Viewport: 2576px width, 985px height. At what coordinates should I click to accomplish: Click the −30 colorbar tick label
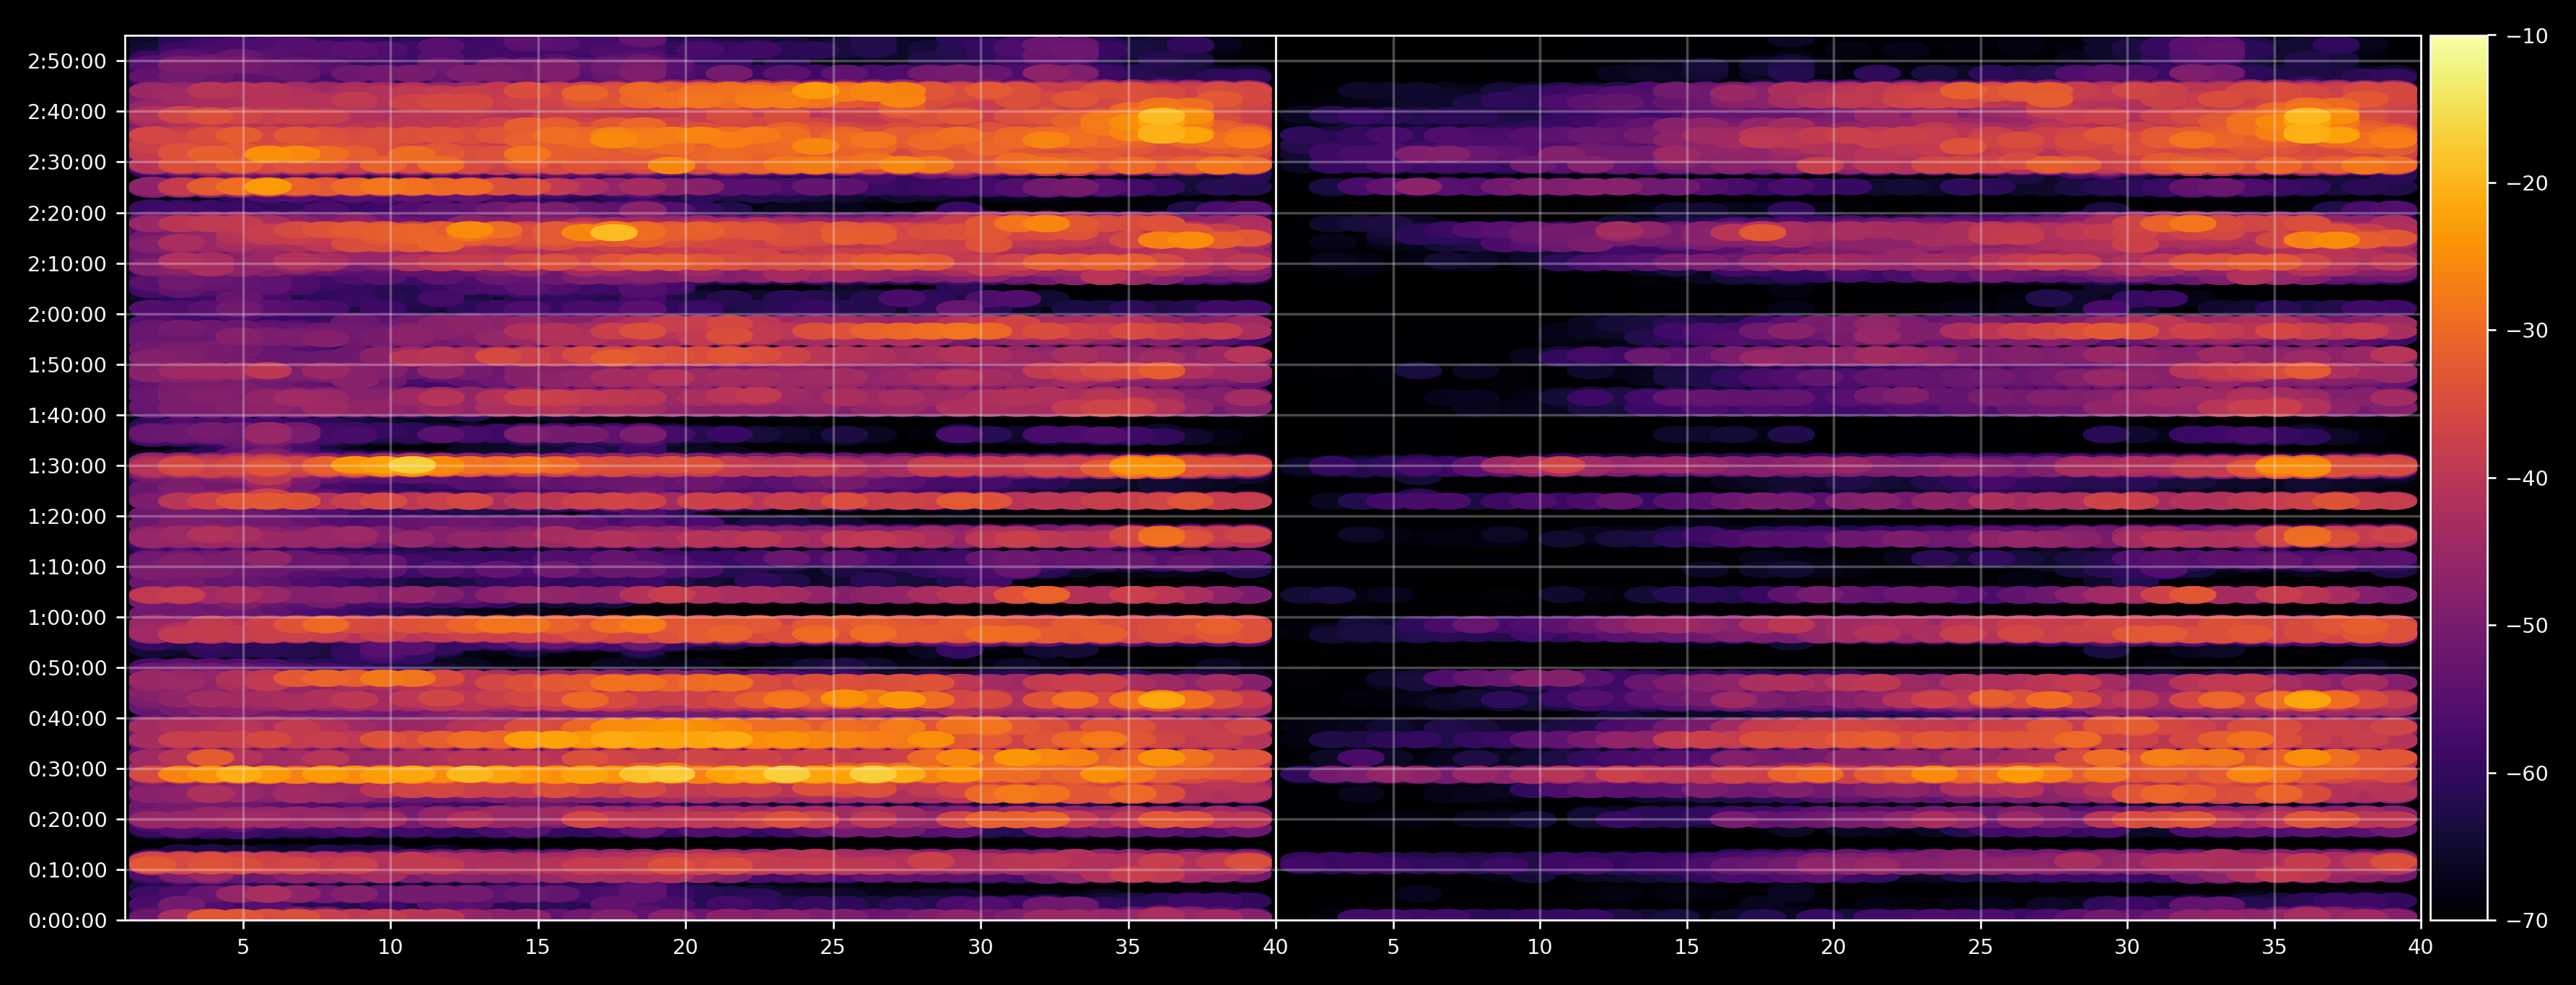click(x=2527, y=331)
